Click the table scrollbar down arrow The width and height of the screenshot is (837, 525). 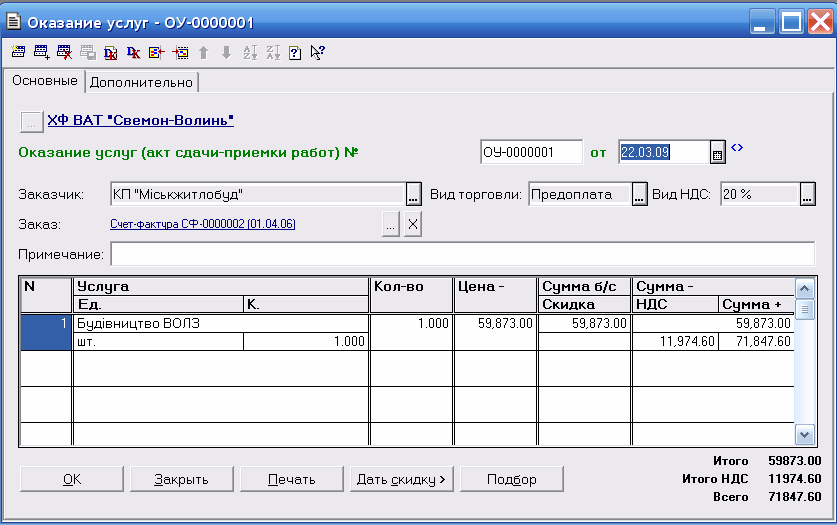click(804, 434)
